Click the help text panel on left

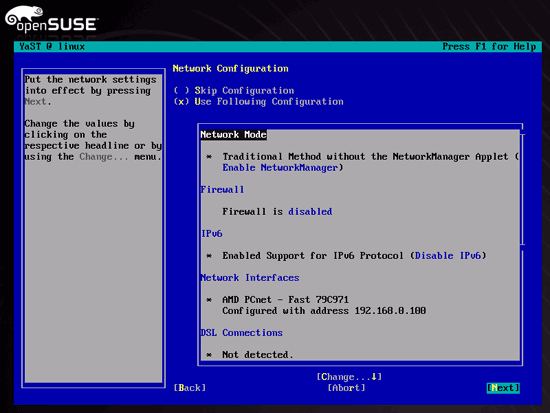[93, 228]
